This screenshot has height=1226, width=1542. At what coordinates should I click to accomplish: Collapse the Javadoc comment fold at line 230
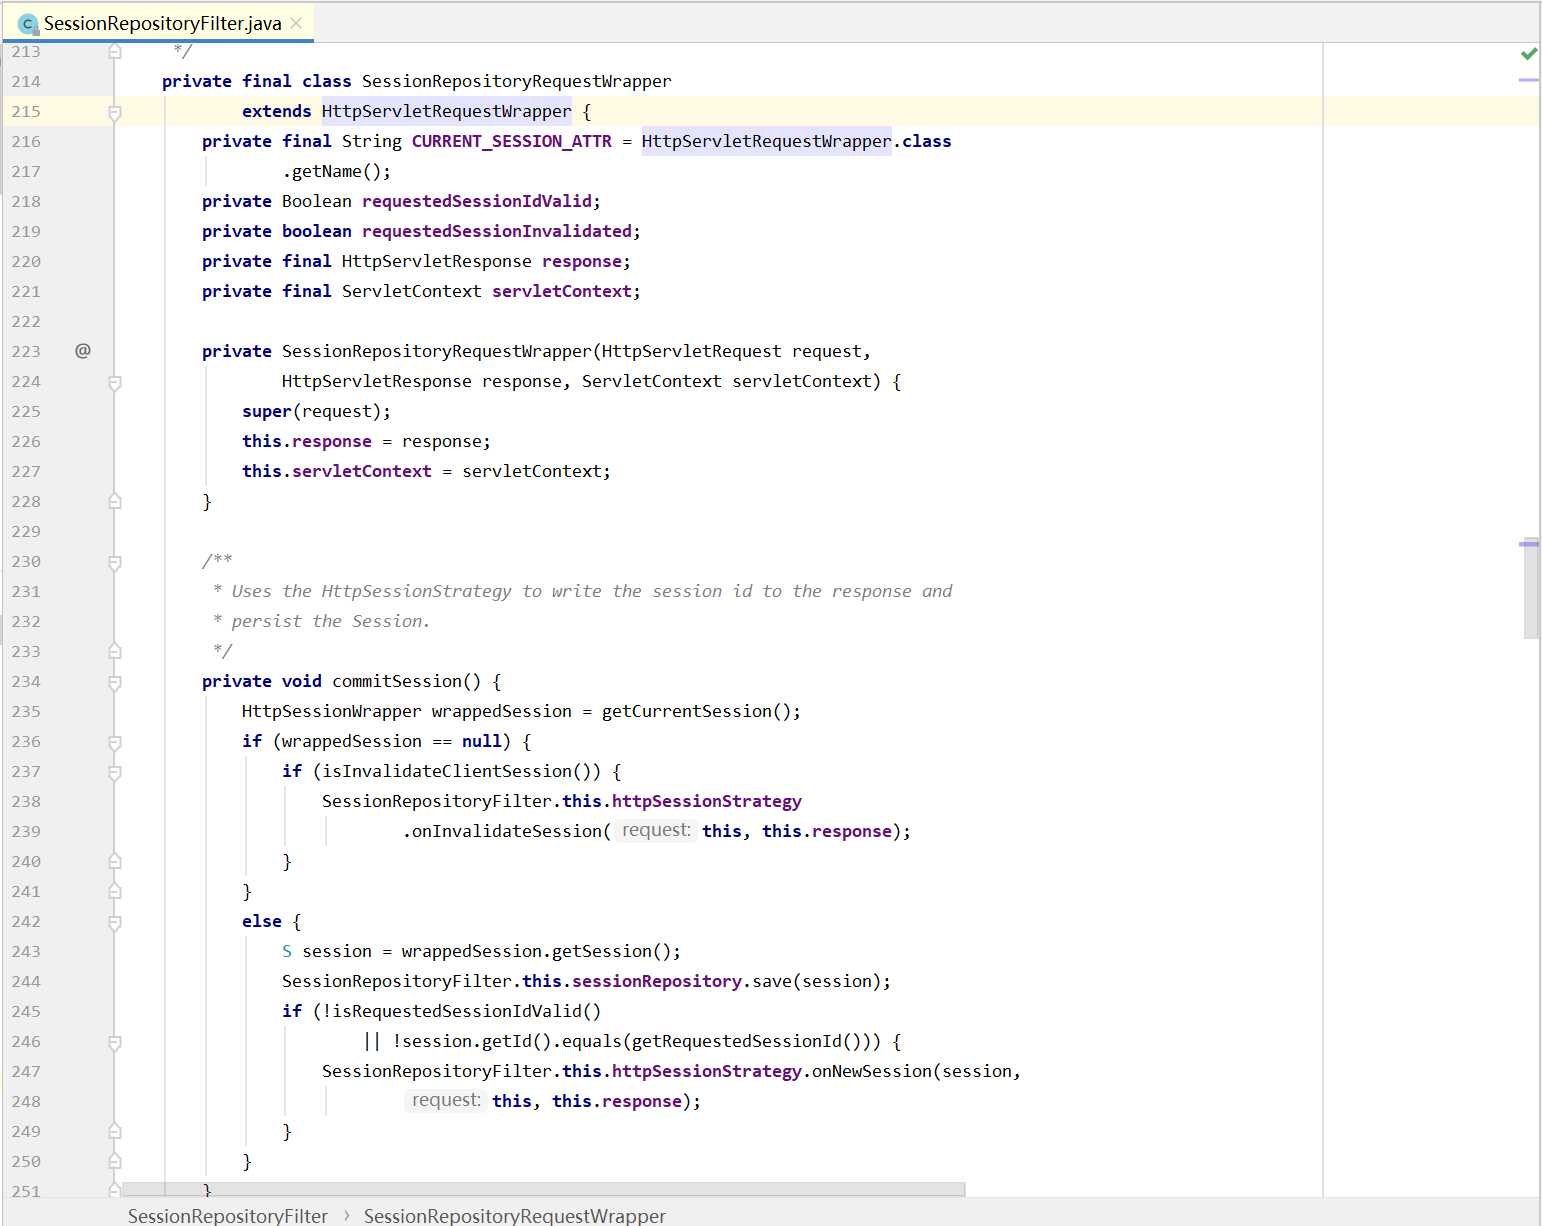click(115, 562)
